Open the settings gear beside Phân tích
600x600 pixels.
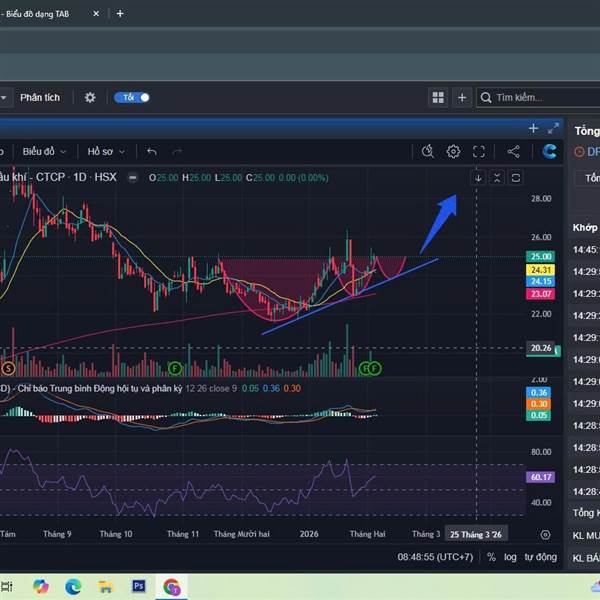(90, 97)
